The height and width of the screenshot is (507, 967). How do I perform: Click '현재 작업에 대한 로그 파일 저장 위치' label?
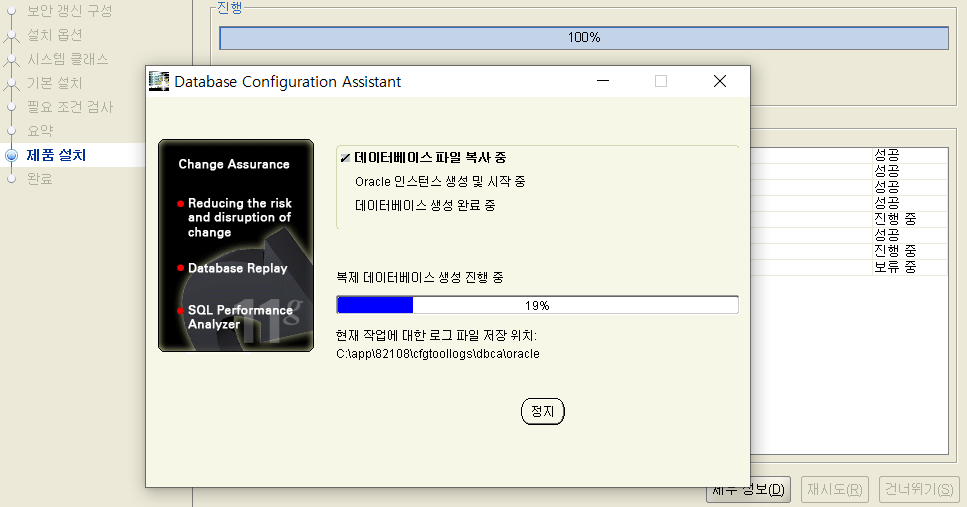(436, 336)
